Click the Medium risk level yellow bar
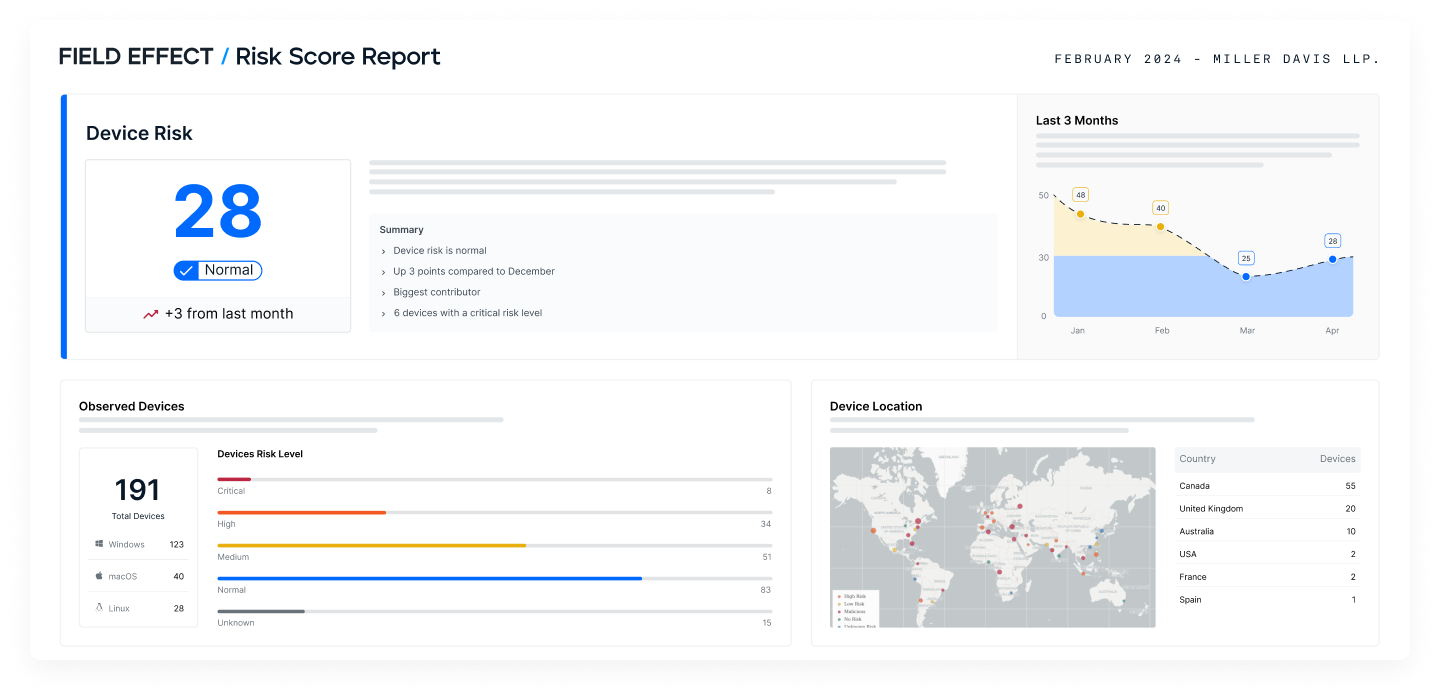Screen dimensions: 1440x700 click(372, 545)
